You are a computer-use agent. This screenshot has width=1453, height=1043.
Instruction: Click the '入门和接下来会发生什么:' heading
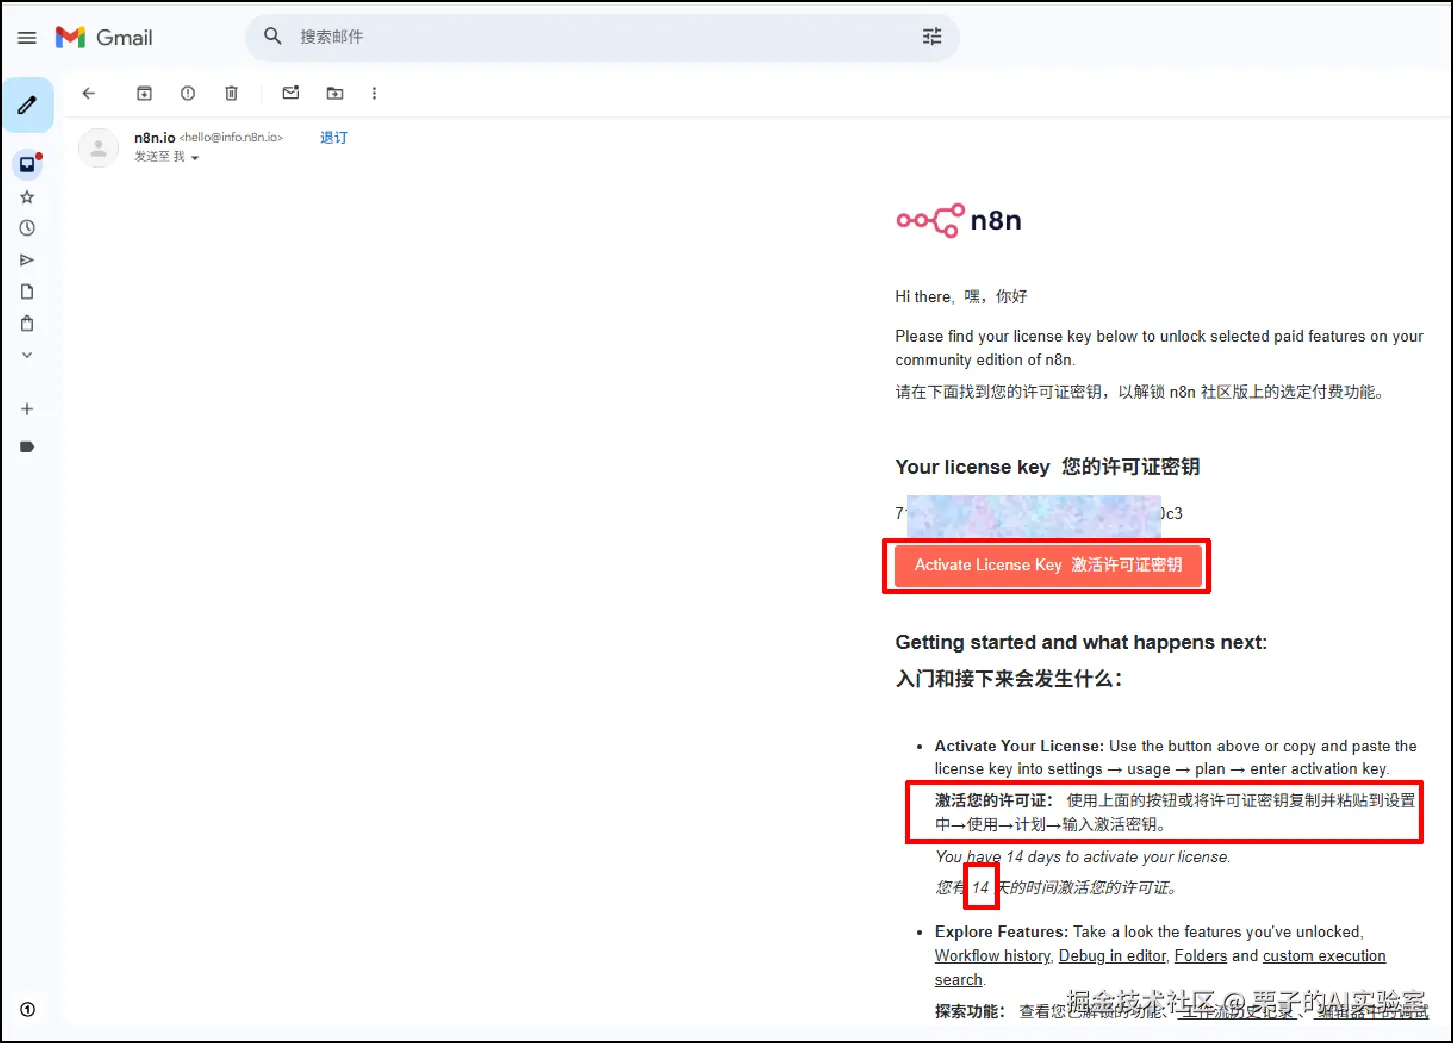pyautogui.click(x=1008, y=679)
